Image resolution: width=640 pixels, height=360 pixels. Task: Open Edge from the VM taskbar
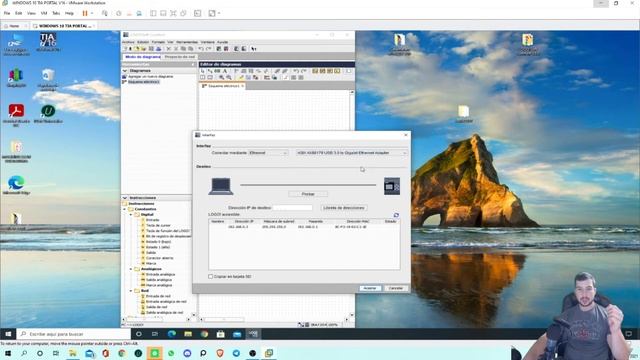[172, 334]
